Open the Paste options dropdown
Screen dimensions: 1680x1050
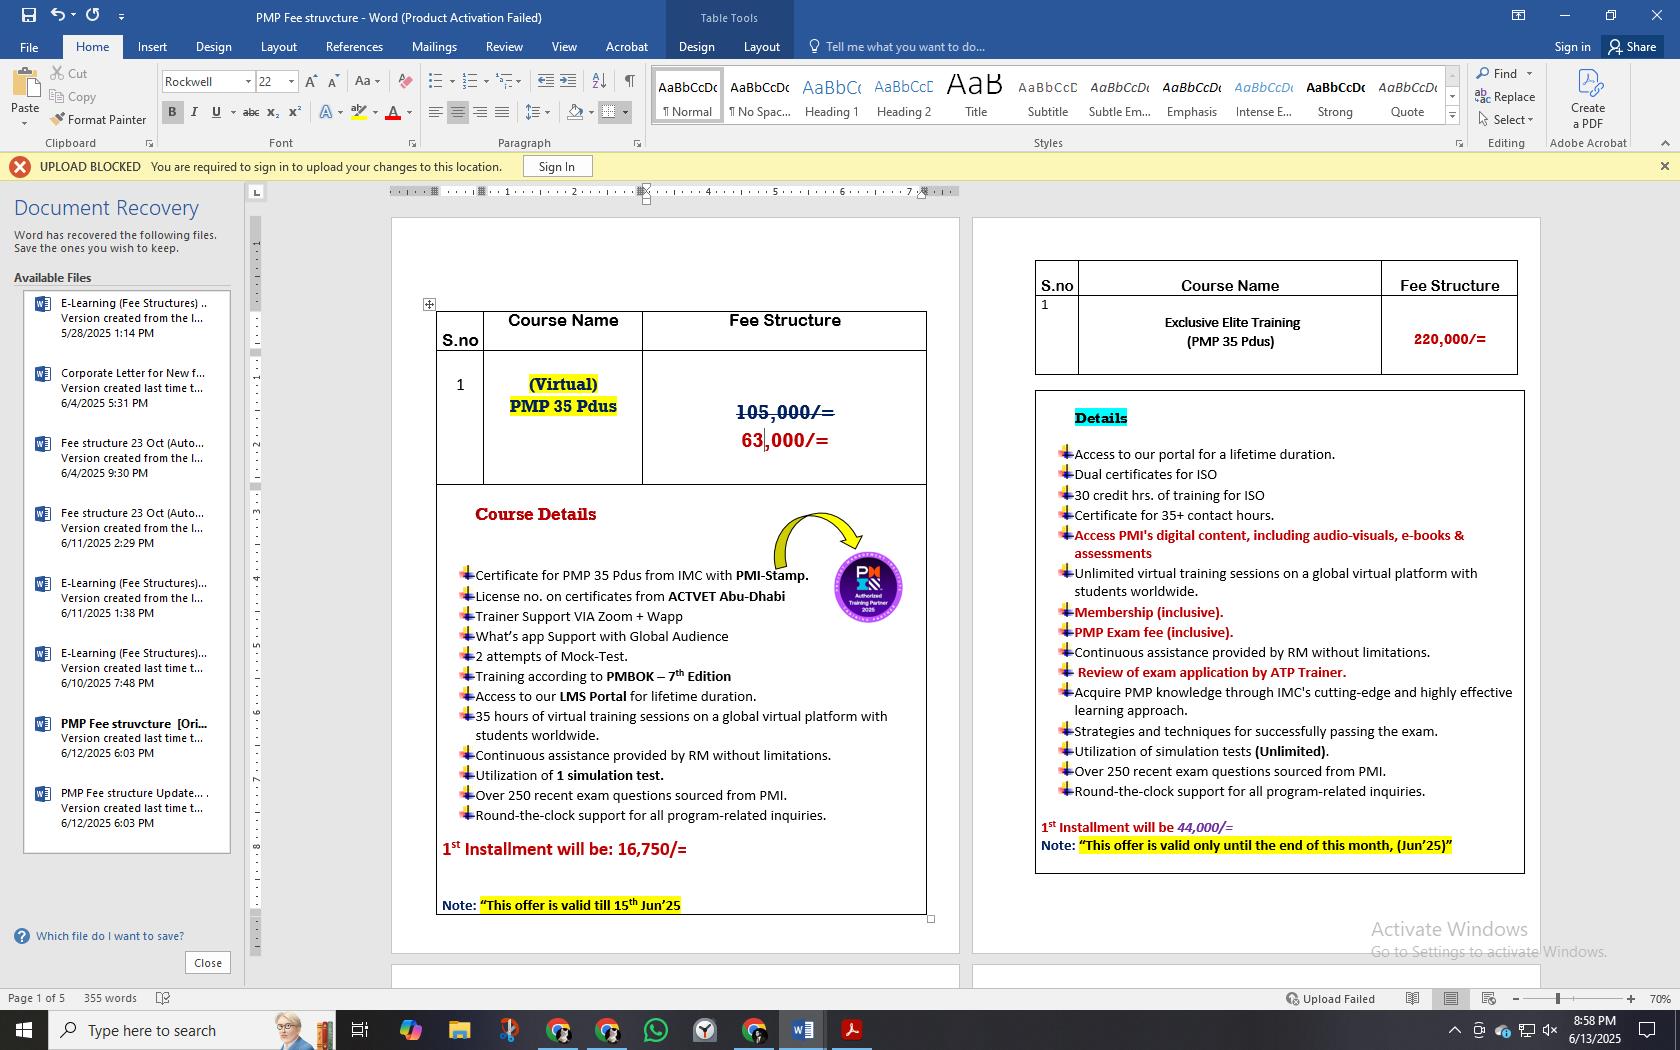pos(24,122)
